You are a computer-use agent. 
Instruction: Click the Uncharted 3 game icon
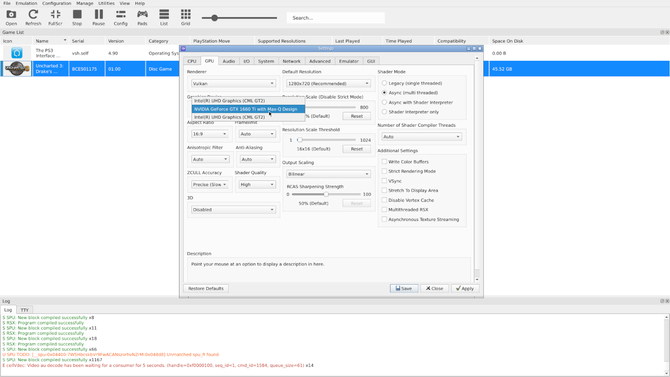(x=17, y=69)
